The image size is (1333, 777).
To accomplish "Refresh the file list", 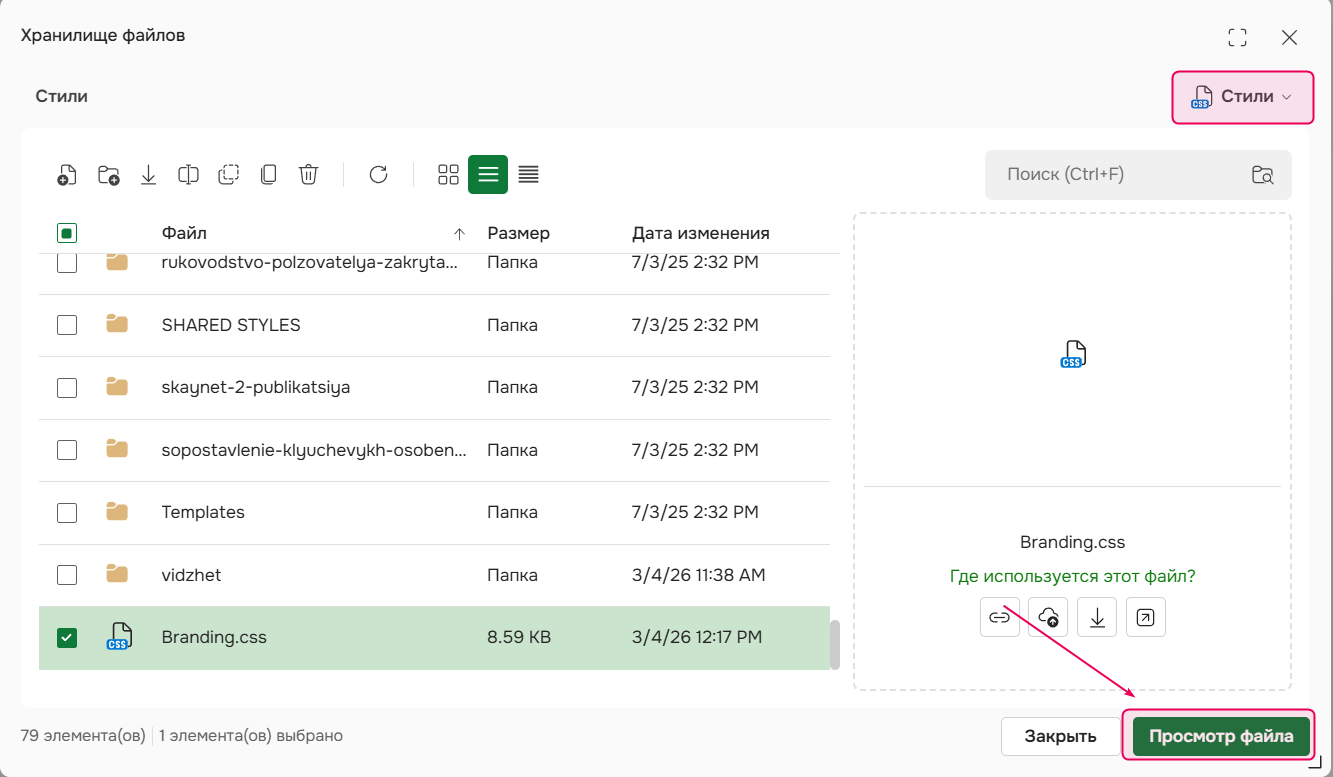I will point(378,175).
